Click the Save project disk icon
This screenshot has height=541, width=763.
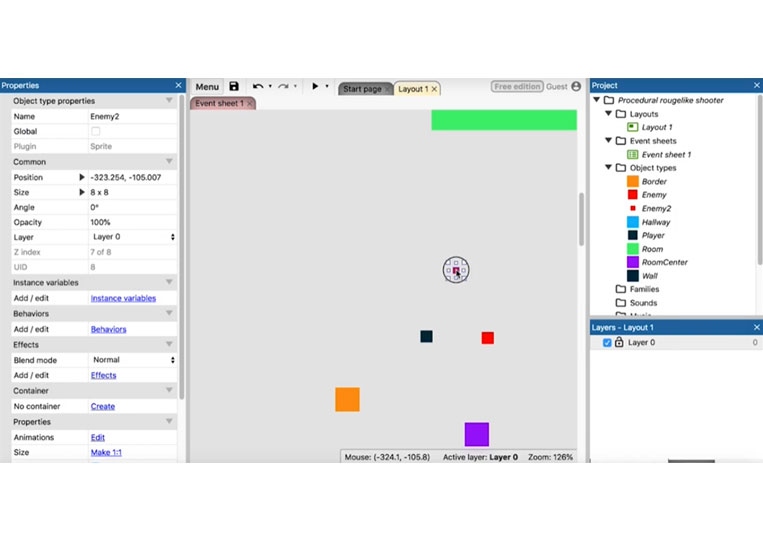pos(234,86)
